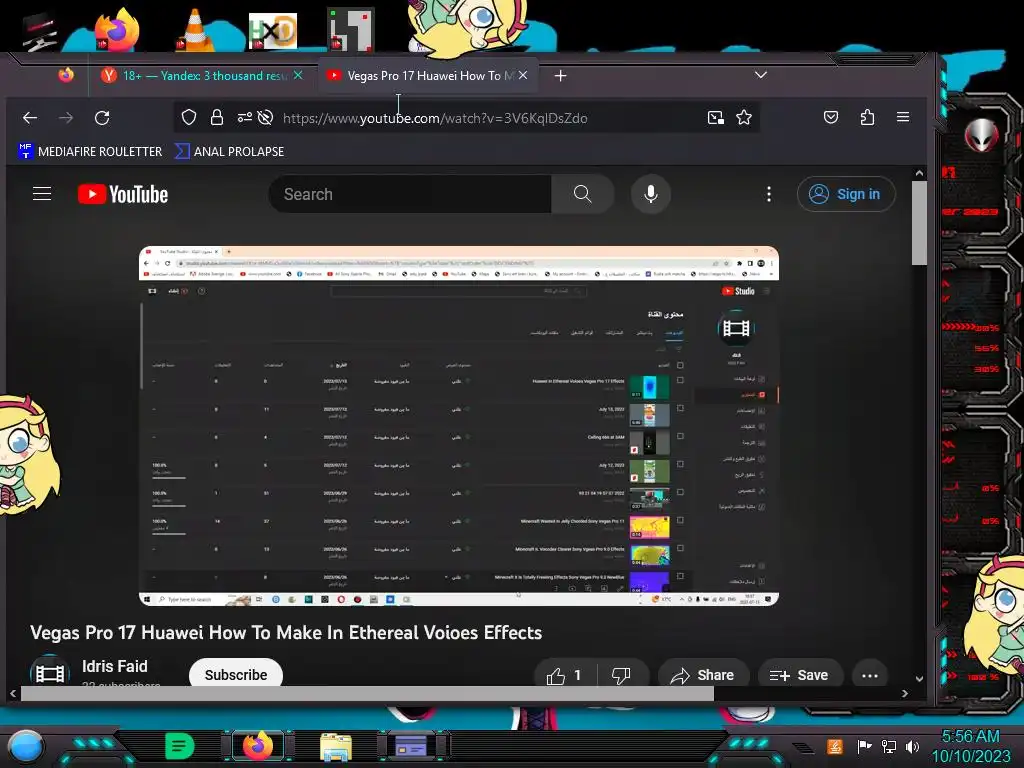Click the Sign in button

coord(846,194)
